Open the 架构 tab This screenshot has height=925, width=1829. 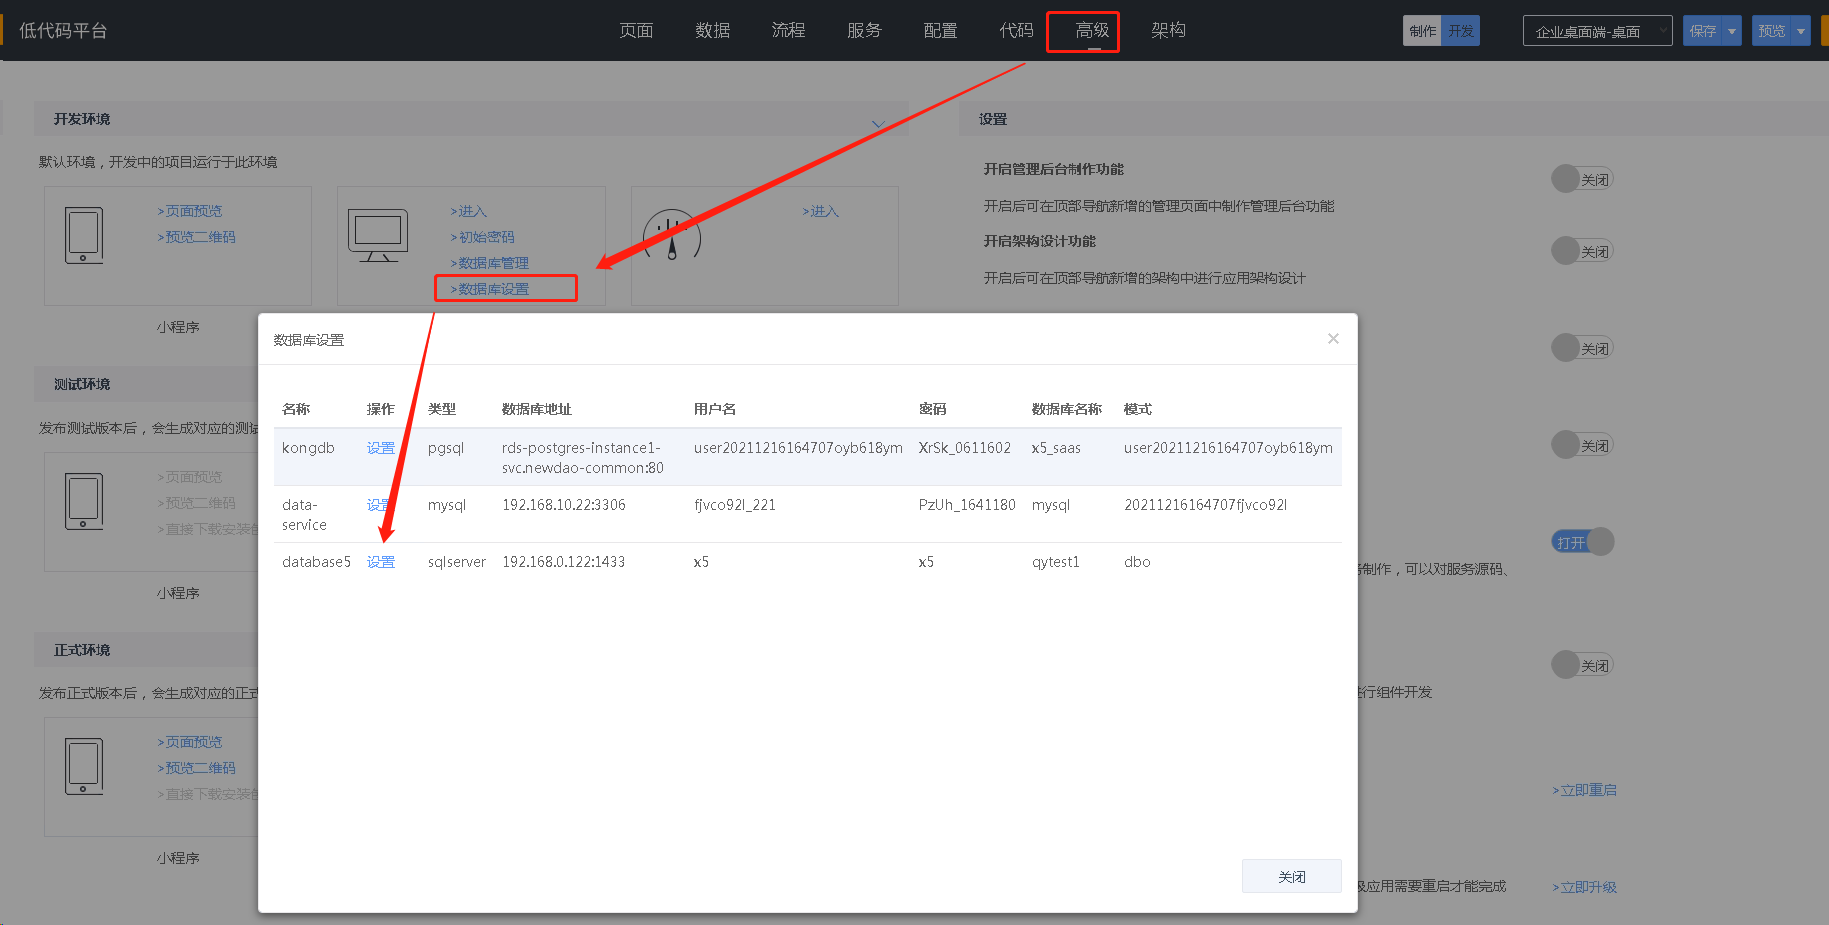[x=1168, y=31]
